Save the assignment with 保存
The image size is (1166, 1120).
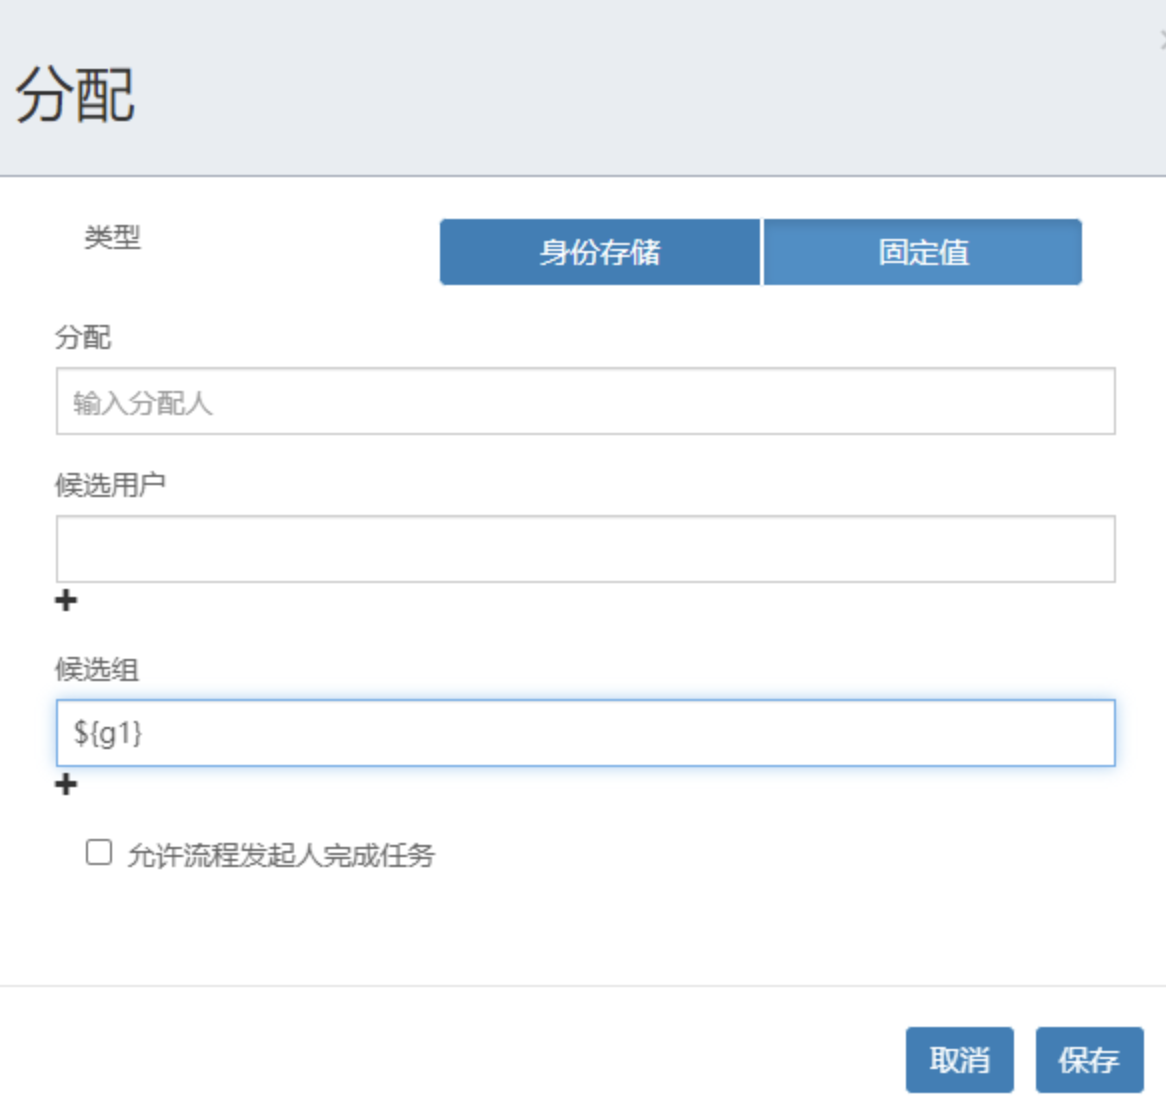pyautogui.click(x=1089, y=1059)
